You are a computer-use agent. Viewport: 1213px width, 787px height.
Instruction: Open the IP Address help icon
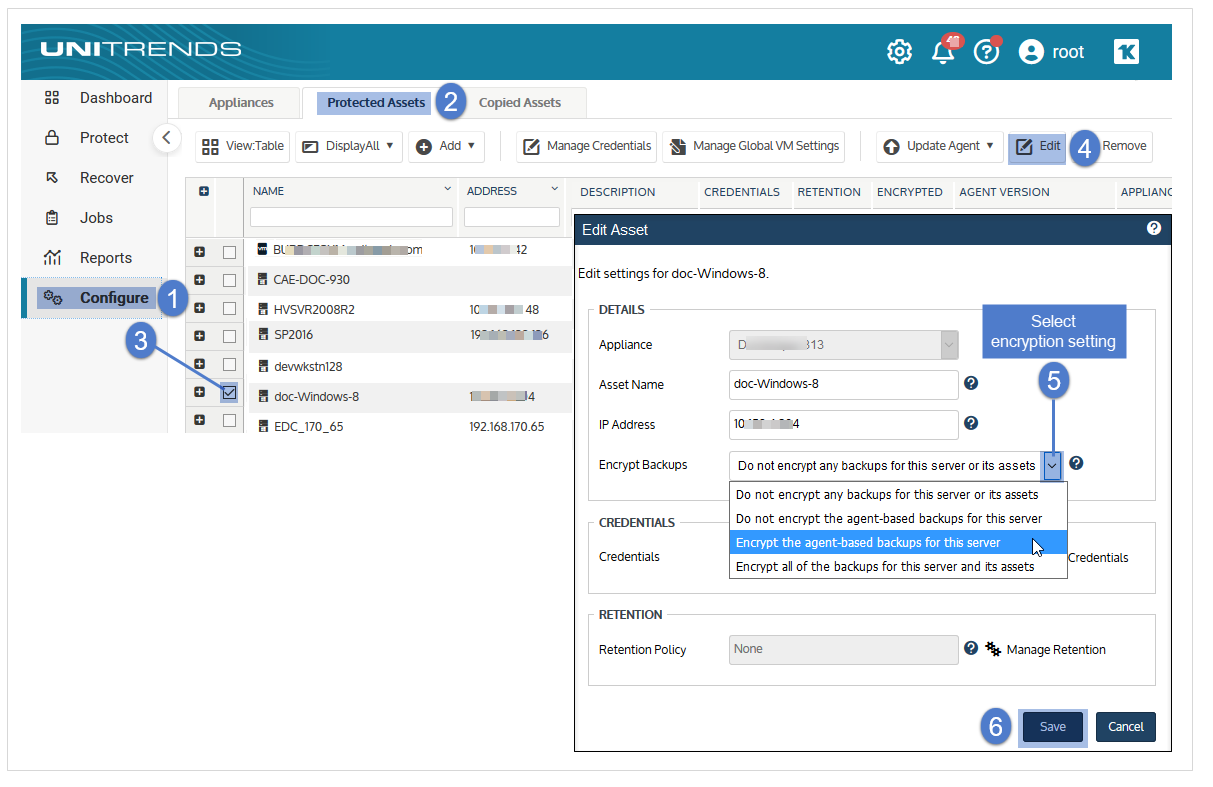[971, 423]
